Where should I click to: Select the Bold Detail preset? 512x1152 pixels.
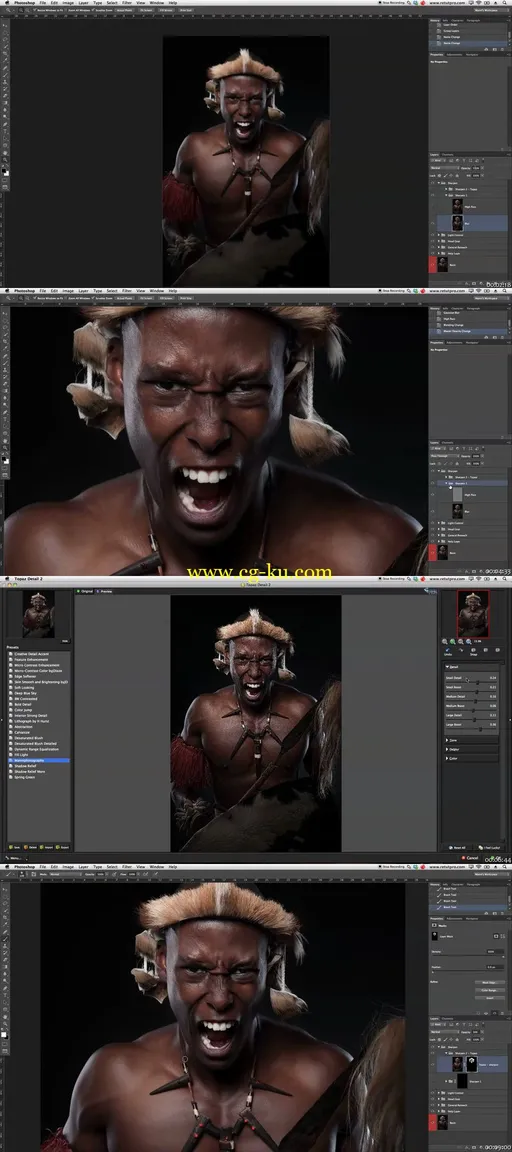point(23,705)
